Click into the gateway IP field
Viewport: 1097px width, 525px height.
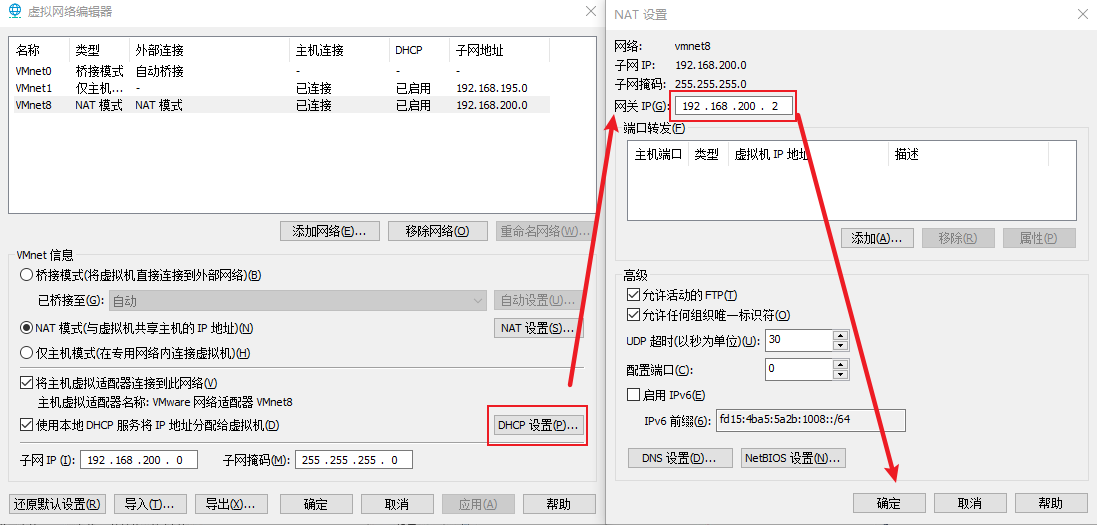732,106
